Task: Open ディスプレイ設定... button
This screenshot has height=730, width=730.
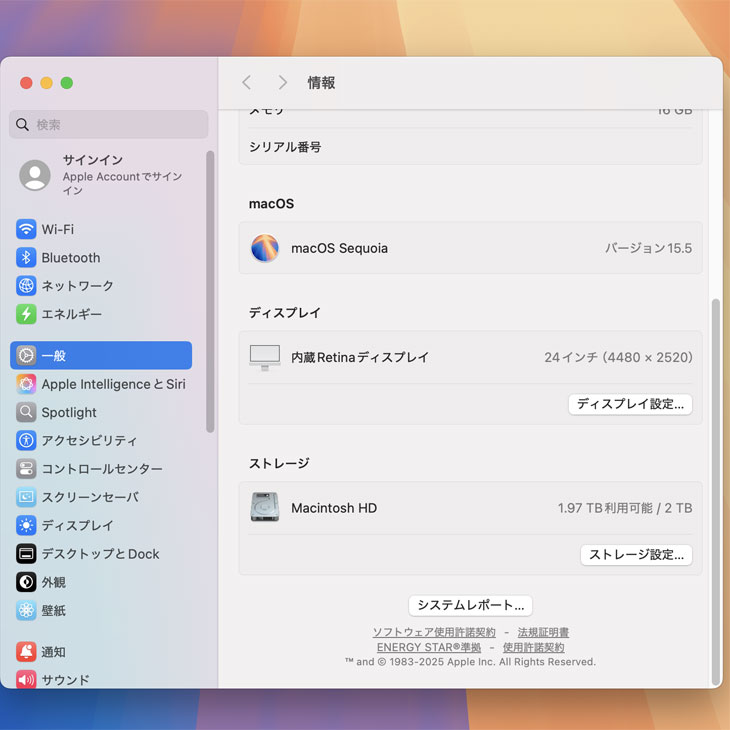Action: pos(630,404)
